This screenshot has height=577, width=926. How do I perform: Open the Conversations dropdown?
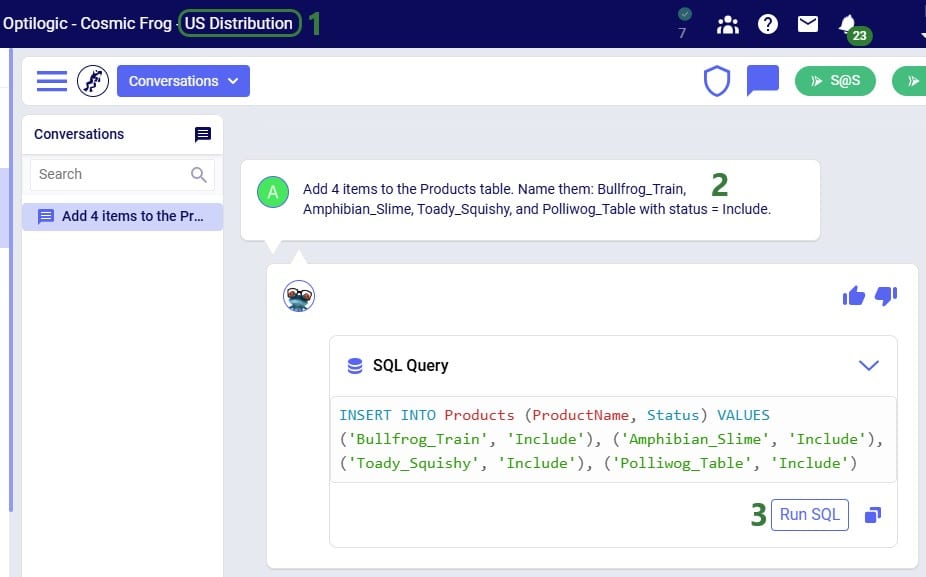pos(183,81)
